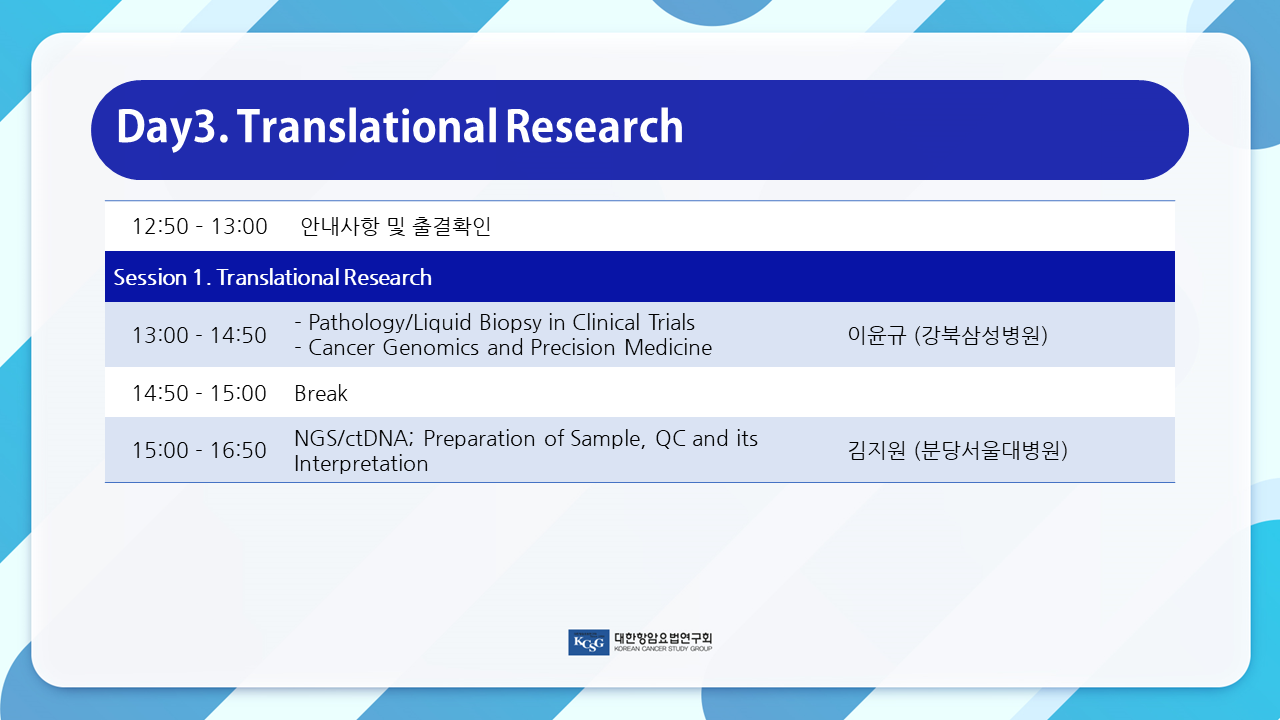Click speaker name 이윤규 (강북삼성병원)
This screenshot has width=1280, height=720.
(947, 335)
